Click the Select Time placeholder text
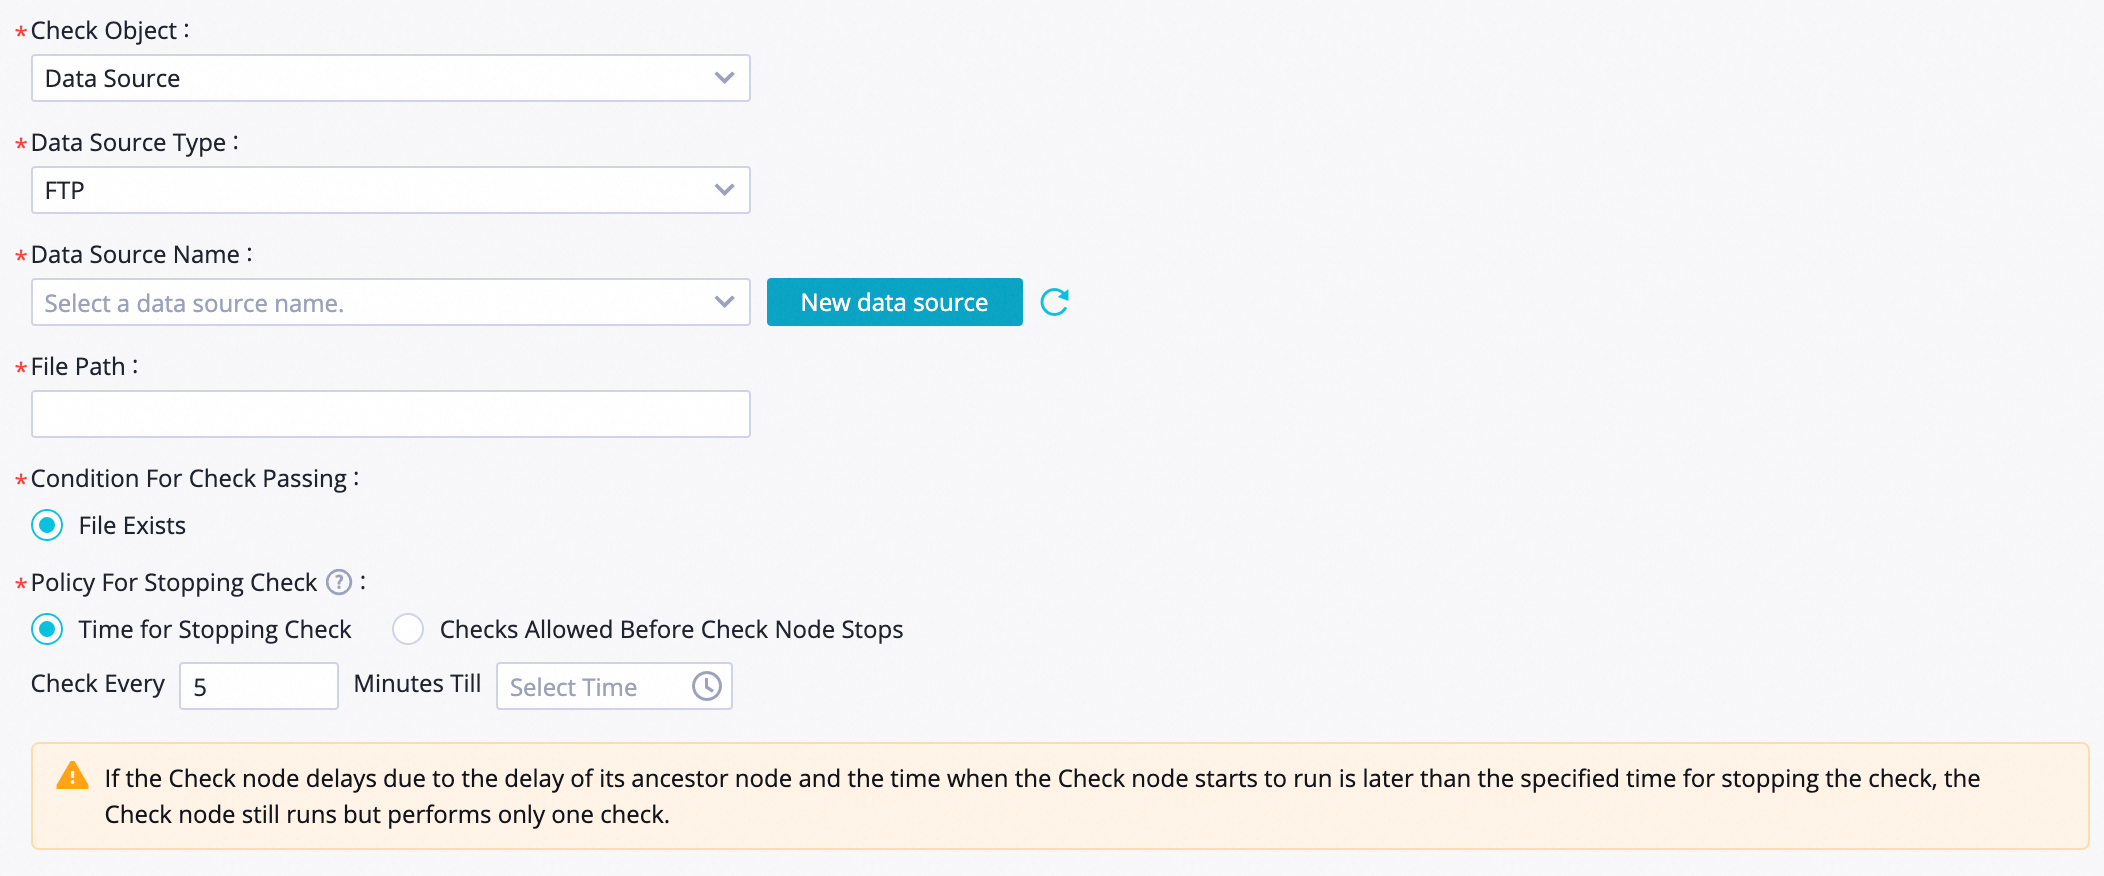This screenshot has height=876, width=2104. pyautogui.click(x=573, y=687)
